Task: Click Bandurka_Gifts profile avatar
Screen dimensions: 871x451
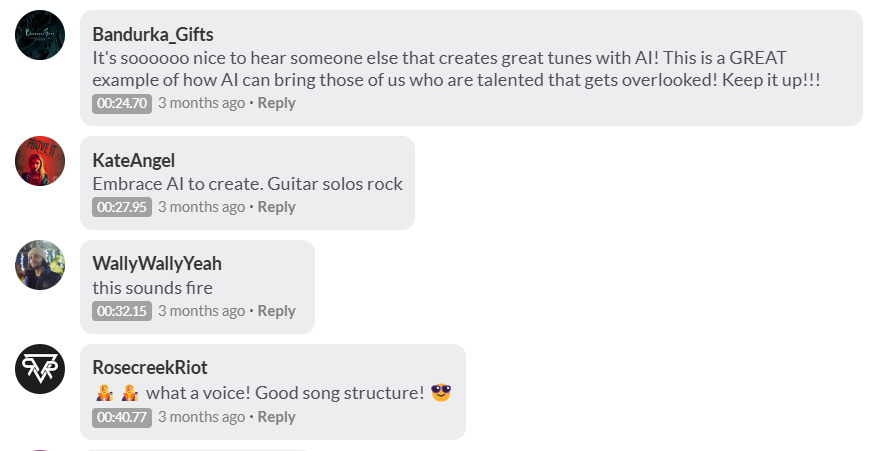Action: click(x=40, y=35)
